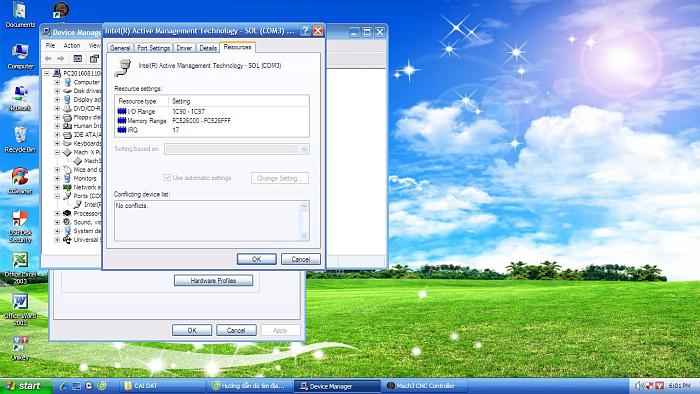Click the console tree view toolbar icon
This screenshot has width=700, height=394.
click(78, 58)
